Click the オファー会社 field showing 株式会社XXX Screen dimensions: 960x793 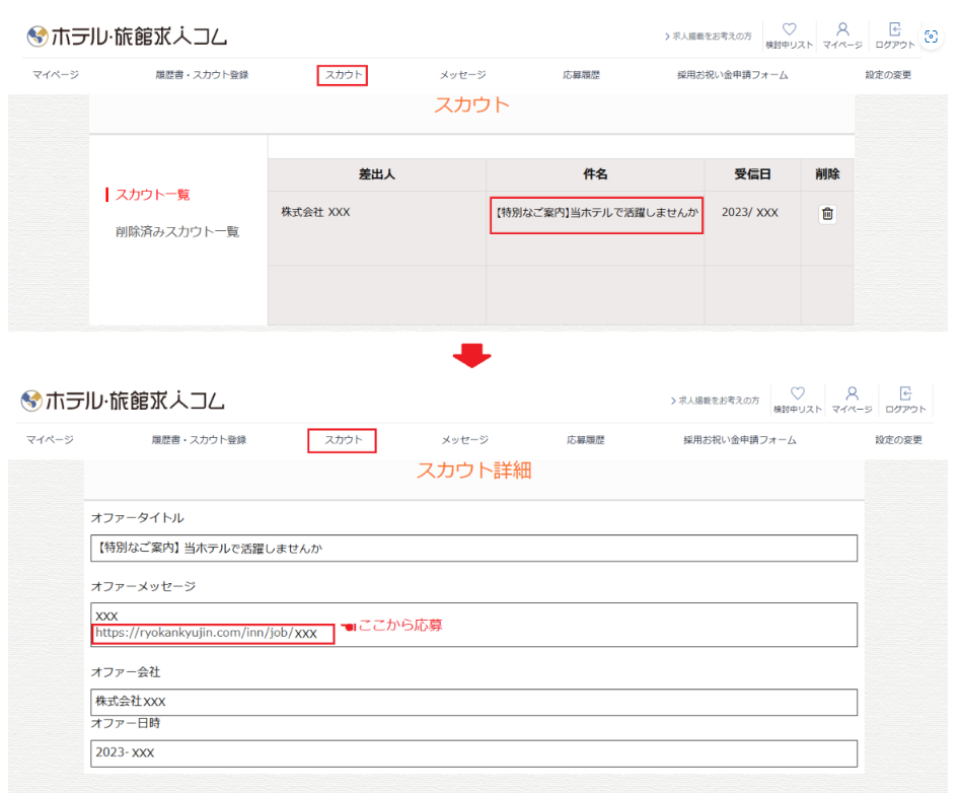click(474, 702)
